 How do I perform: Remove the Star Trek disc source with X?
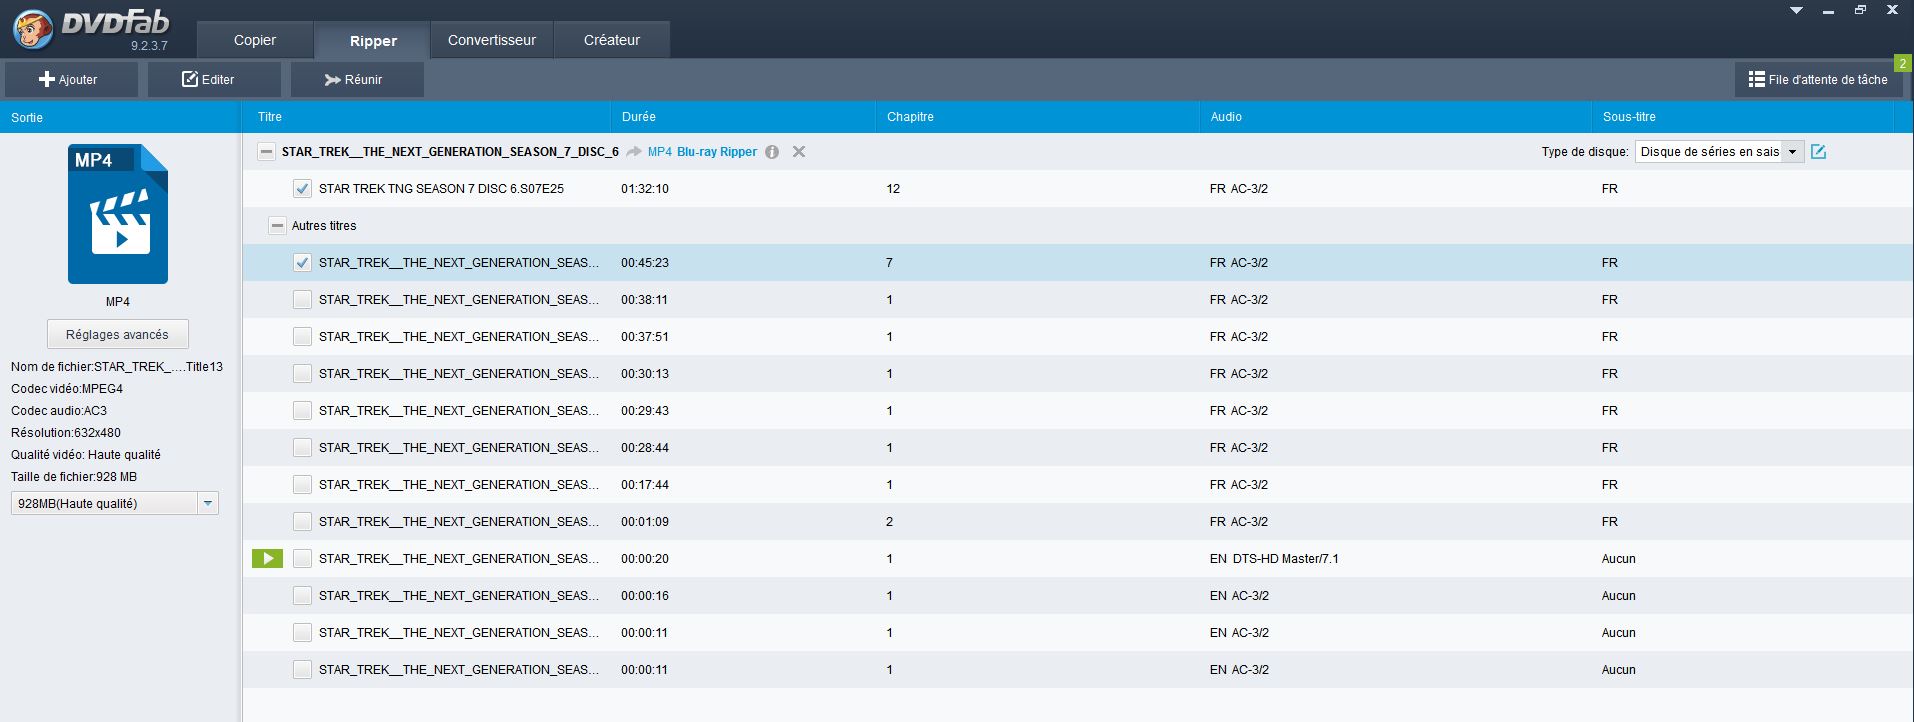point(799,152)
